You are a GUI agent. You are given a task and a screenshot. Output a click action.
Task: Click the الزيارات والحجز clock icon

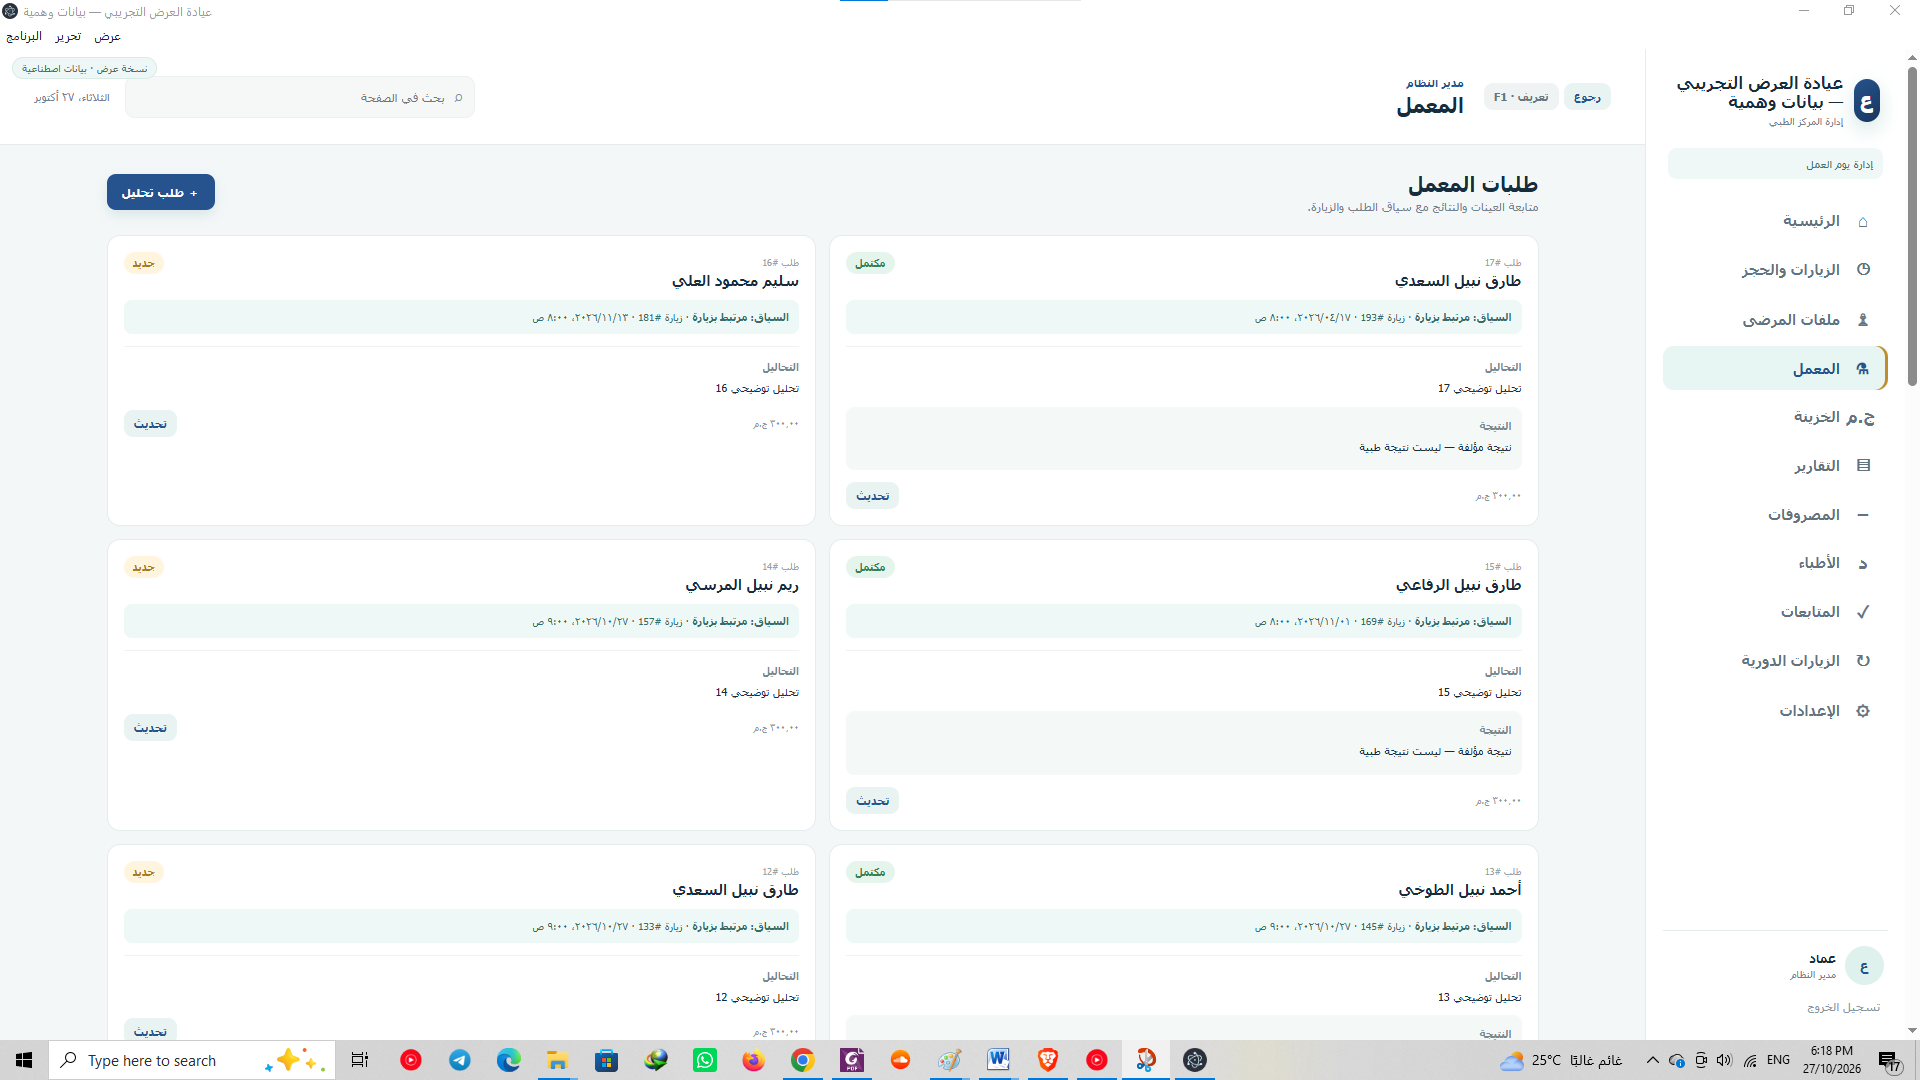pyautogui.click(x=1863, y=269)
